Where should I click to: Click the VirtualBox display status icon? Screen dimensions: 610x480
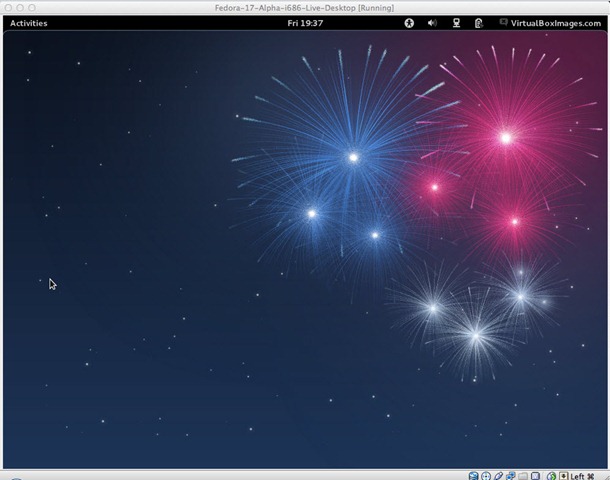(536, 476)
